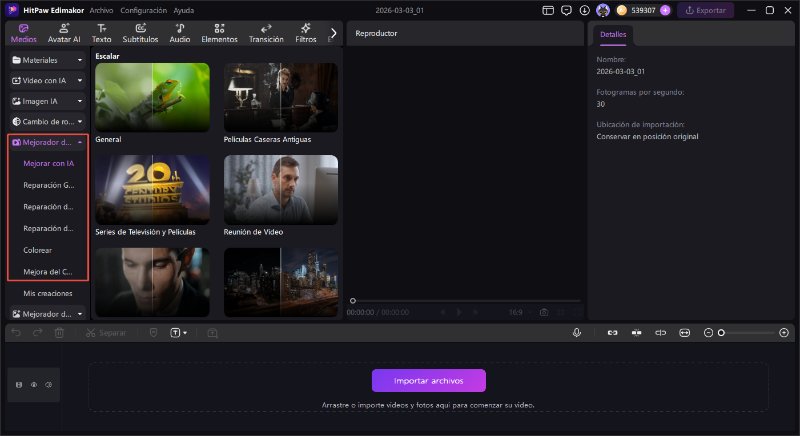Expand the Imagen IA dropdown
This screenshot has height=436, width=800.
coord(47,101)
